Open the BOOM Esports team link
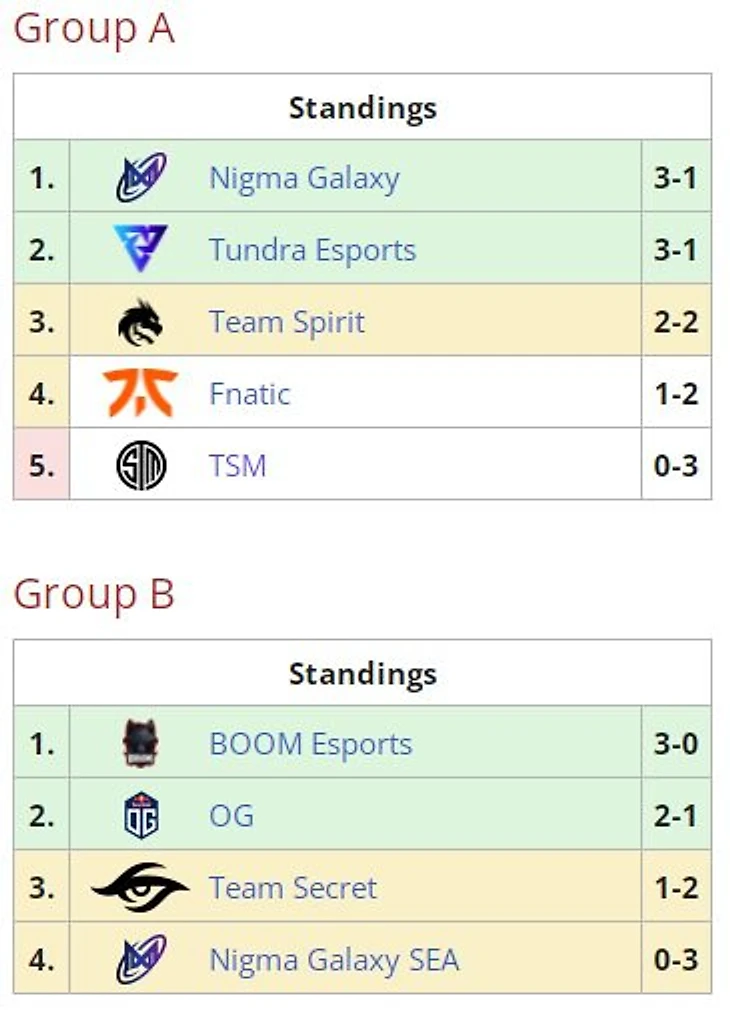 [x=310, y=744]
